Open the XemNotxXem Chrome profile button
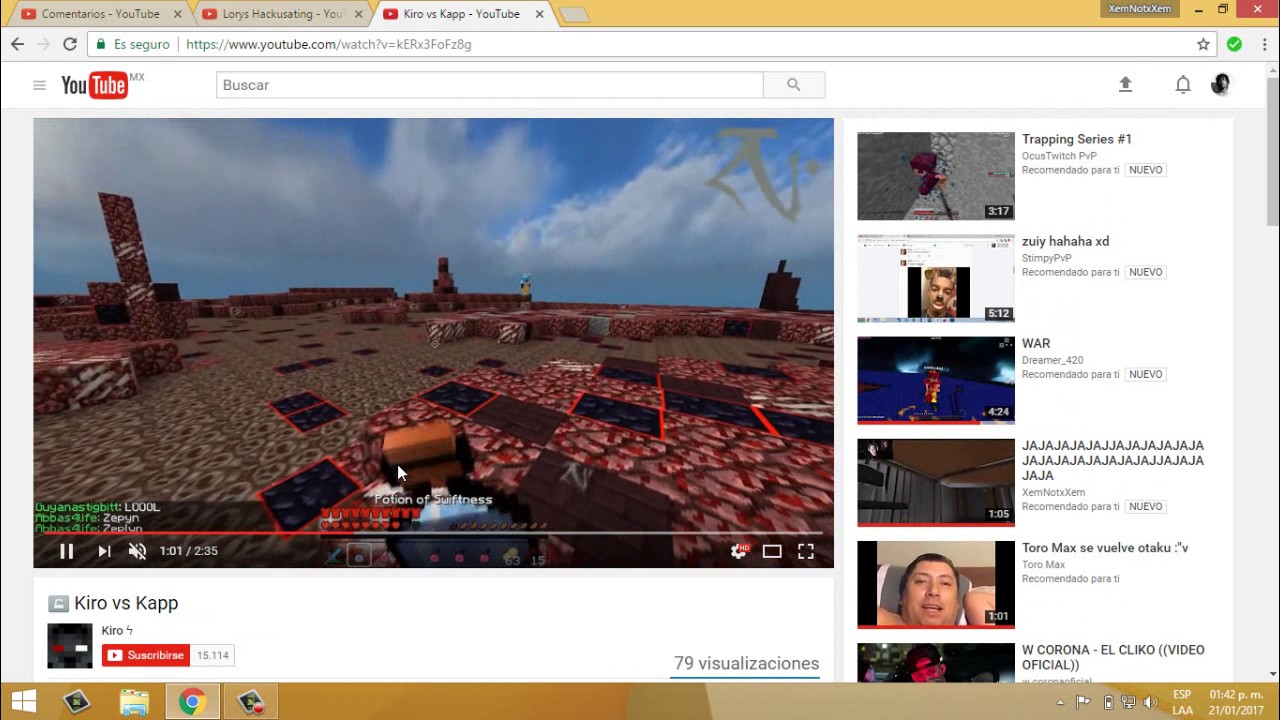1280x720 pixels. tap(1140, 9)
